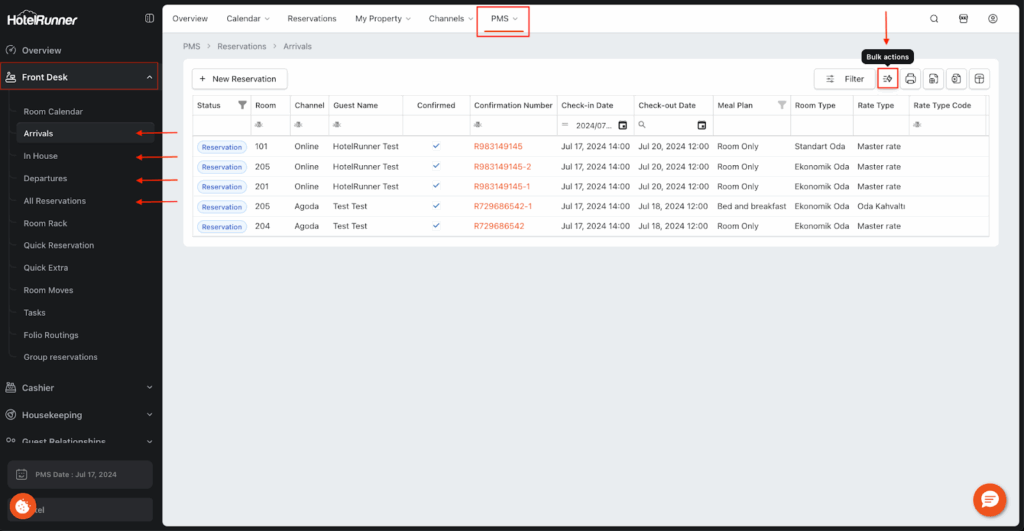Click the print icon in the table toolbar
Image resolution: width=1024 pixels, height=531 pixels.
pos(911,79)
